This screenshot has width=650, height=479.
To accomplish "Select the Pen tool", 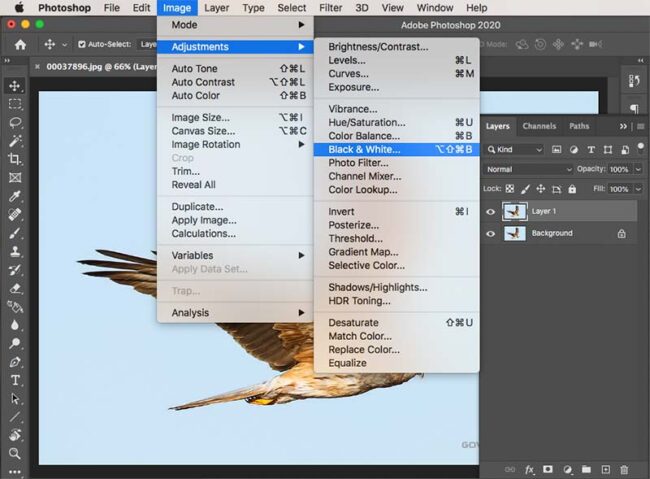I will coord(15,362).
